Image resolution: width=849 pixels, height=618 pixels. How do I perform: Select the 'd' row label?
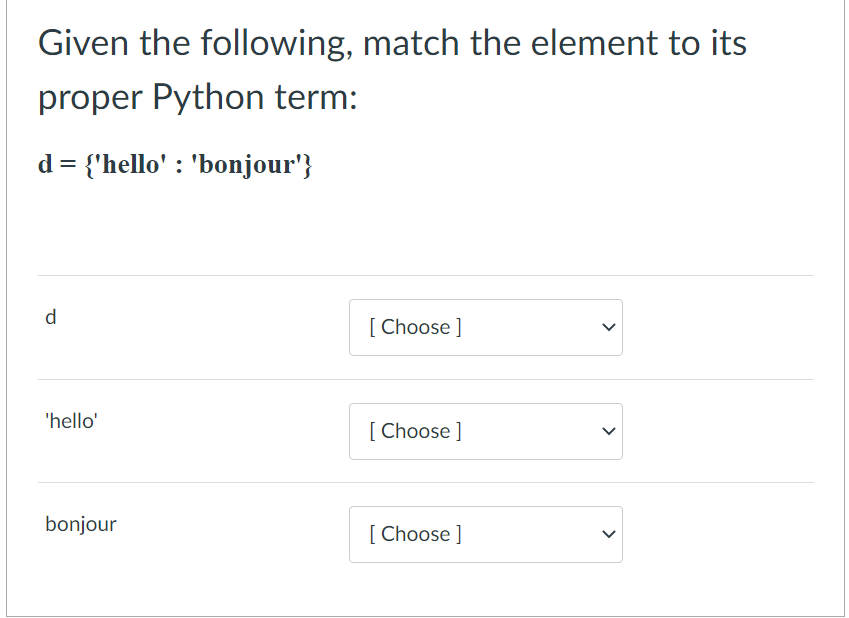click(50, 317)
